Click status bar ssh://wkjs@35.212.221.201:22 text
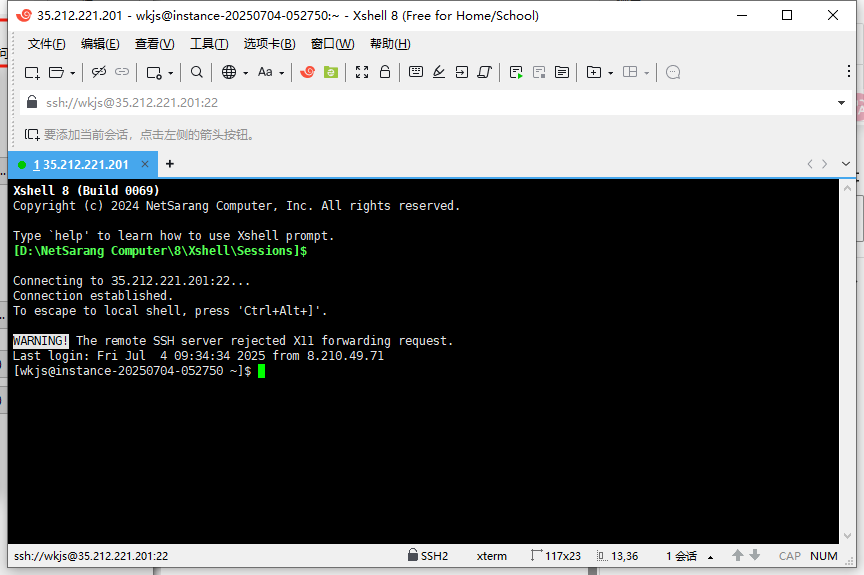 [91, 556]
